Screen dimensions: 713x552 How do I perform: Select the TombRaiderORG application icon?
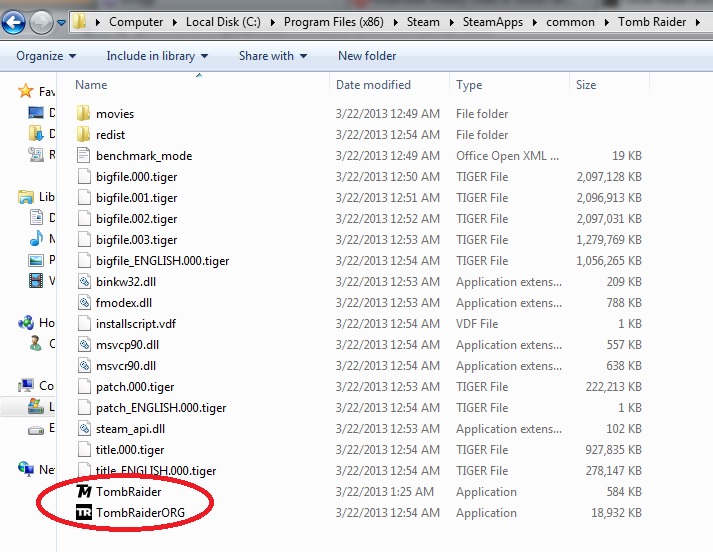[x=84, y=513]
